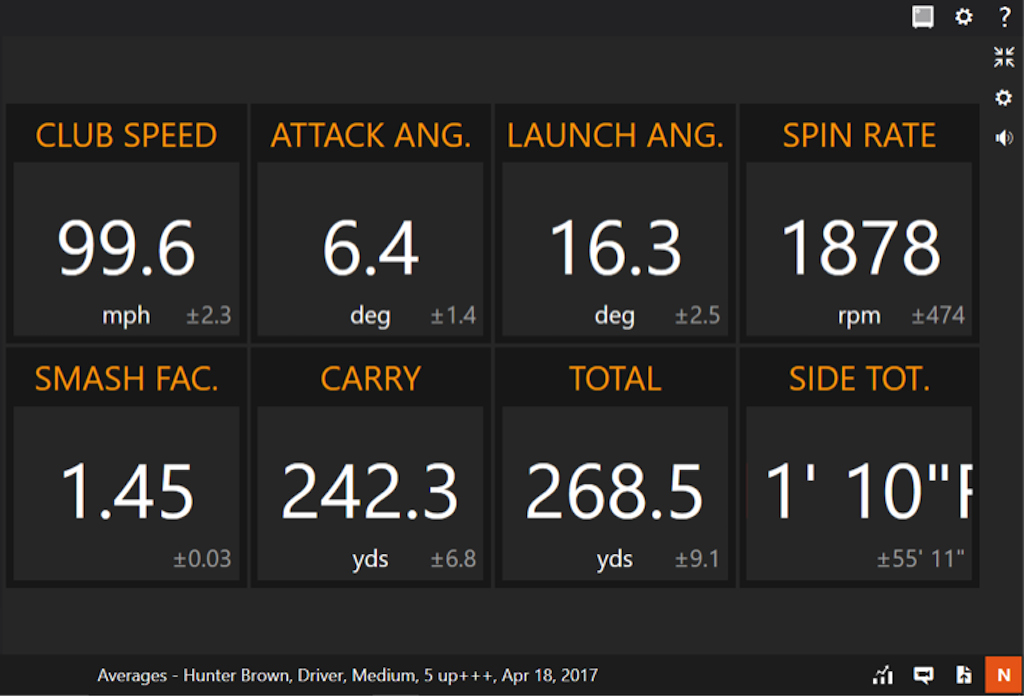The width and height of the screenshot is (1024, 697).
Task: Click the ±9.1 total deviation
Action: click(x=697, y=559)
